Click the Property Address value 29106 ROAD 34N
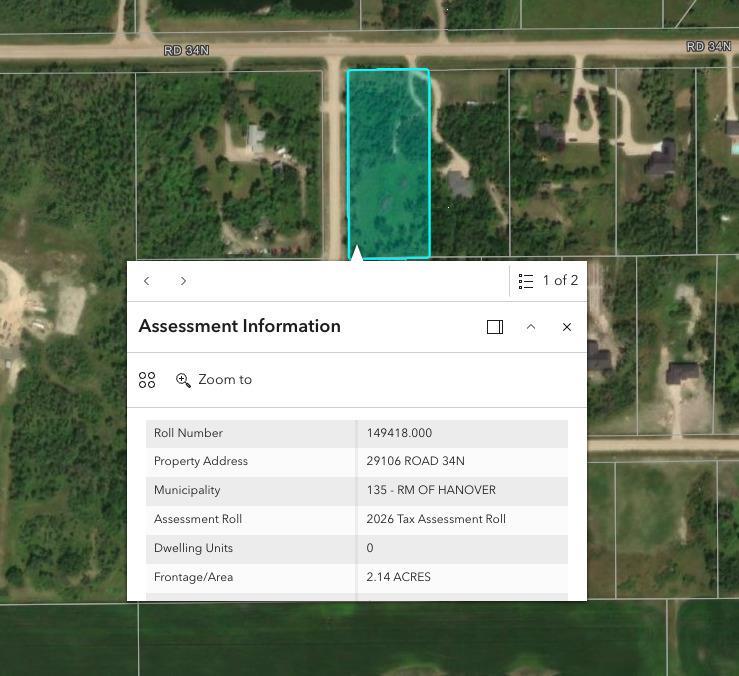The image size is (739, 676). (415, 461)
